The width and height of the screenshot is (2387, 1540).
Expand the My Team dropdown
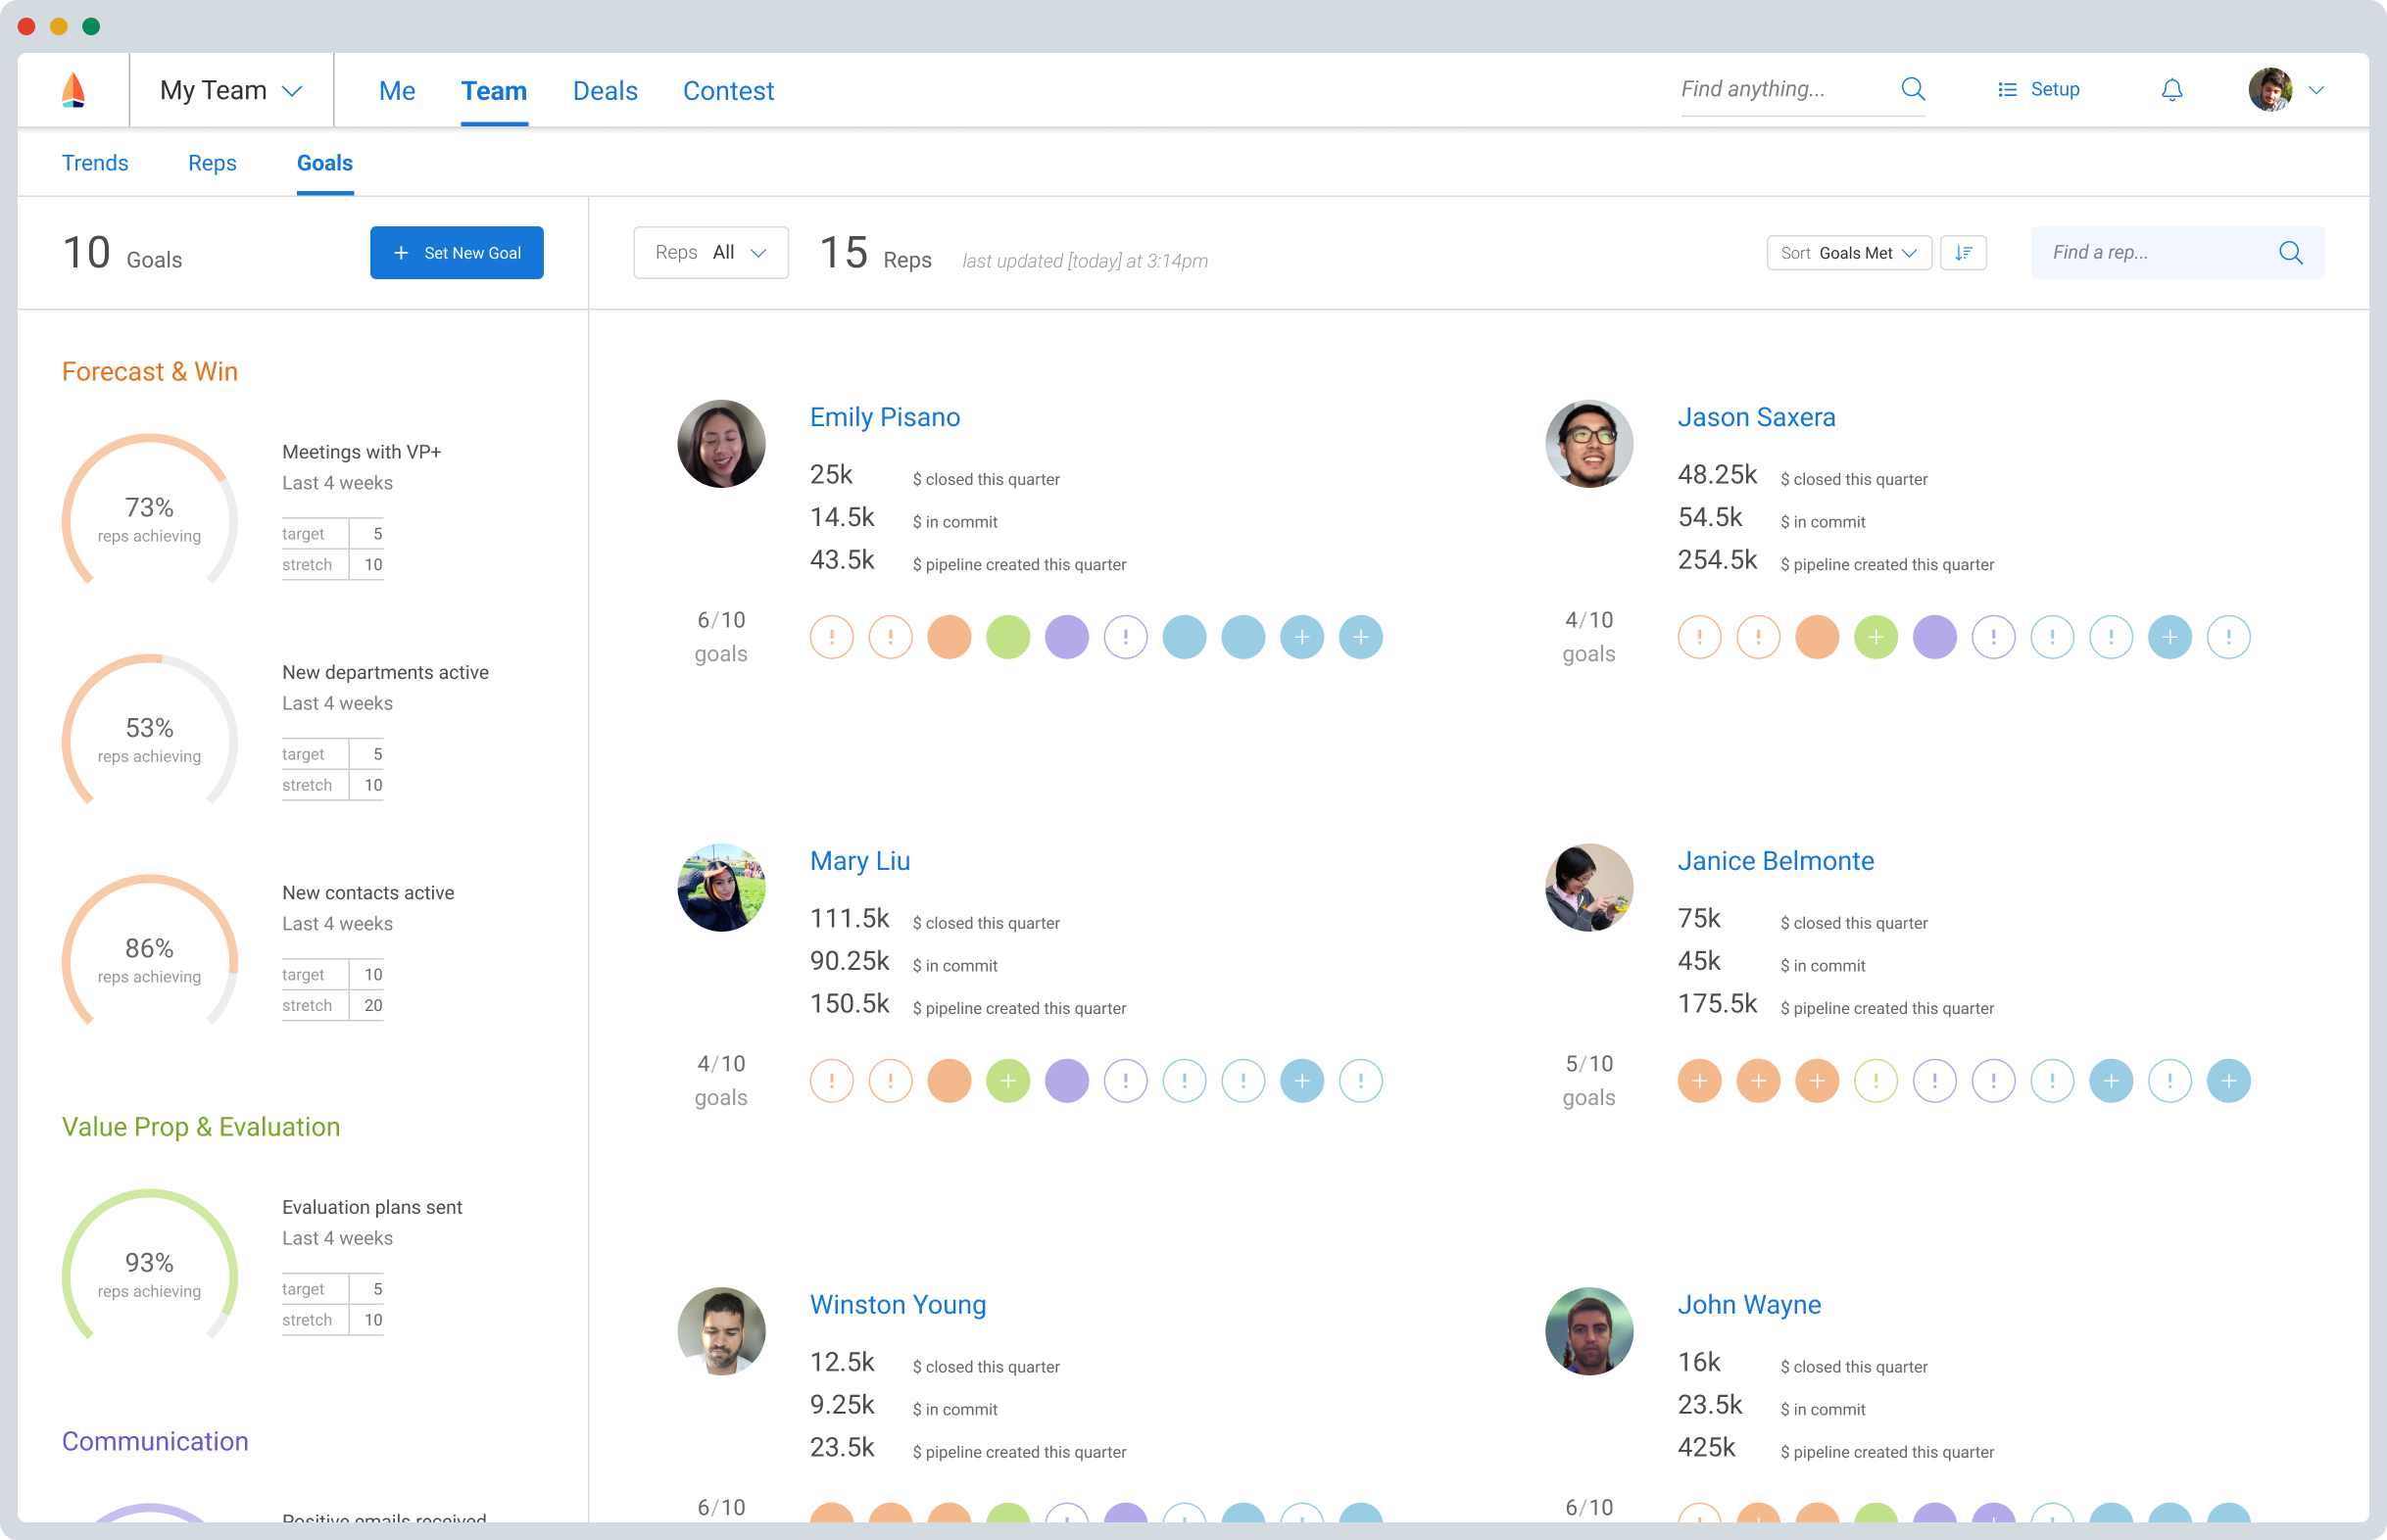point(231,90)
